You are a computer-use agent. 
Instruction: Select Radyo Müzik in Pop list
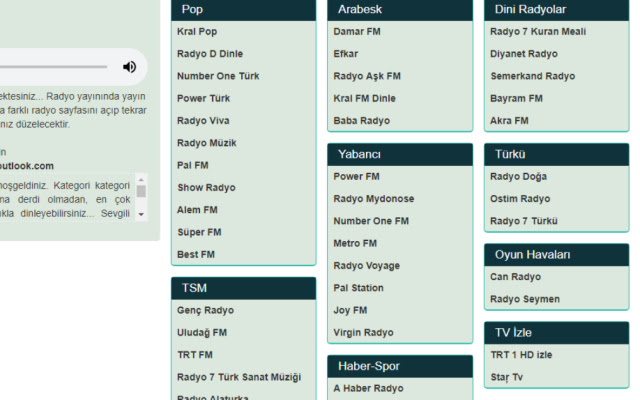(x=207, y=143)
